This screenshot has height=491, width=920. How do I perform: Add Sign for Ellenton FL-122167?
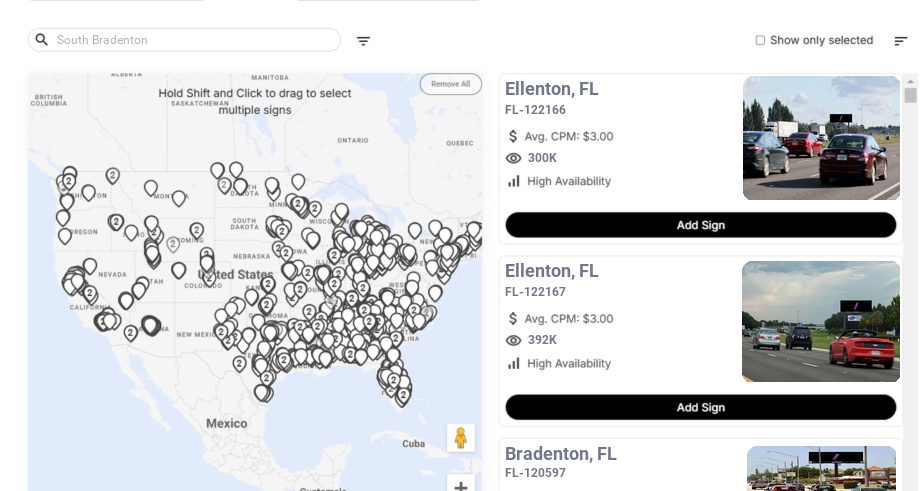pyautogui.click(x=700, y=407)
